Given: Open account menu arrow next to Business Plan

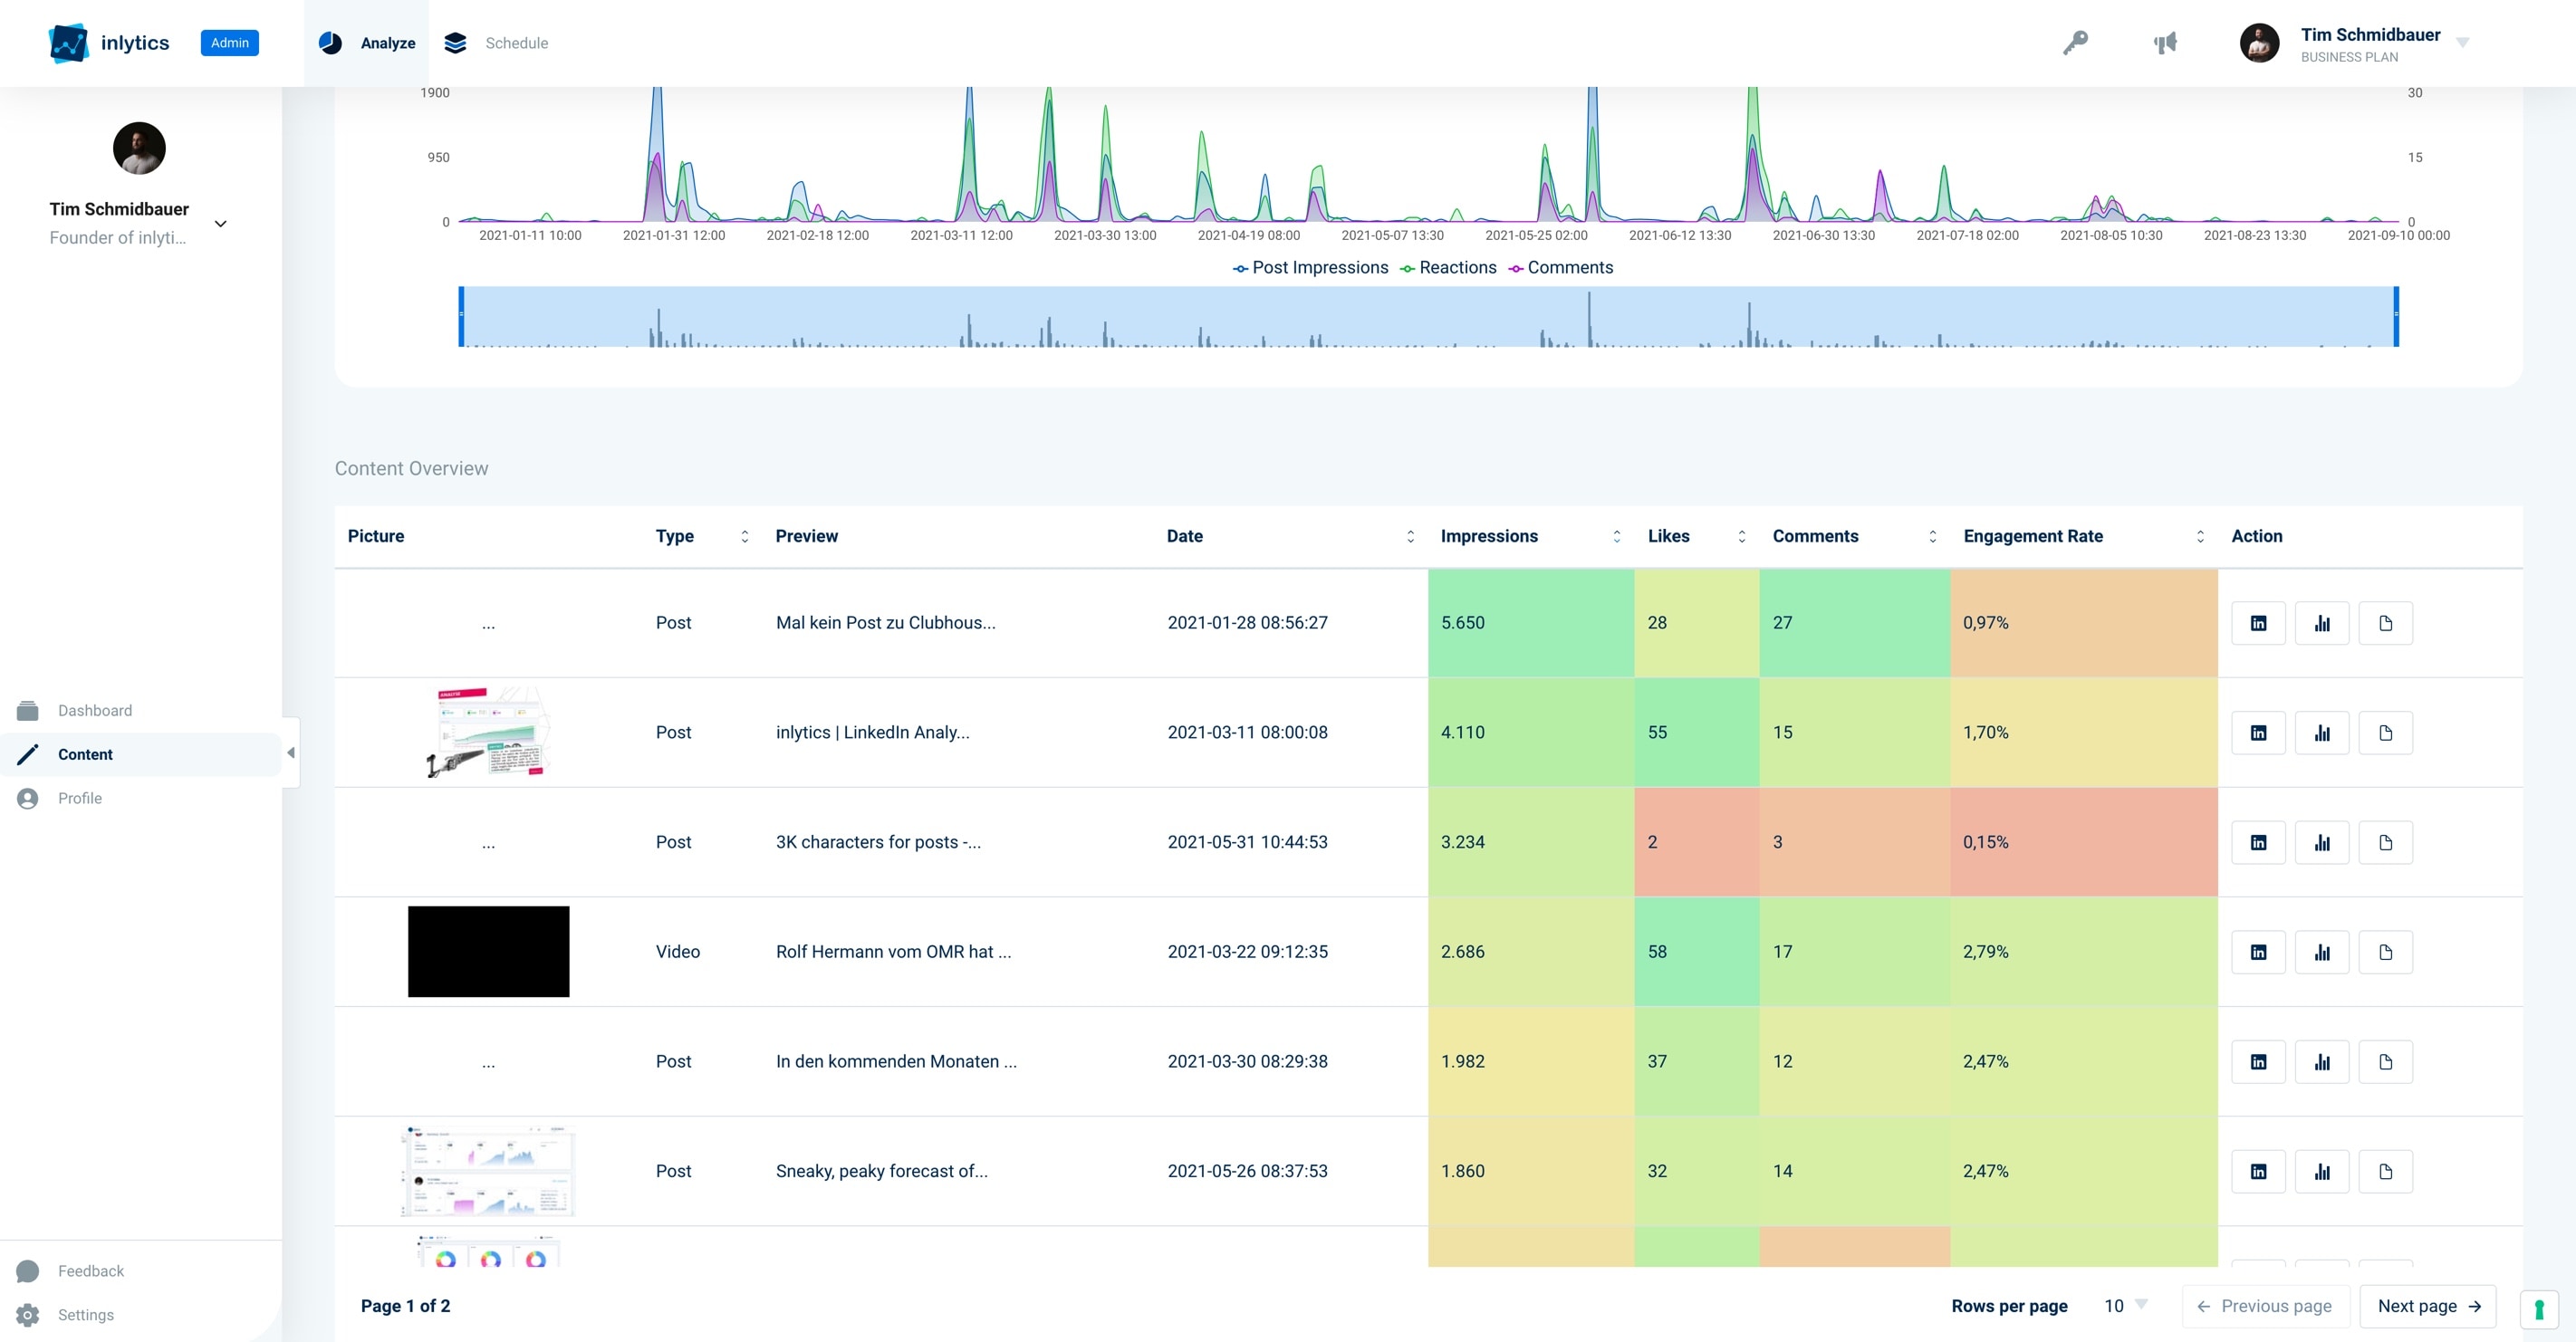Looking at the screenshot, I should coord(2463,43).
